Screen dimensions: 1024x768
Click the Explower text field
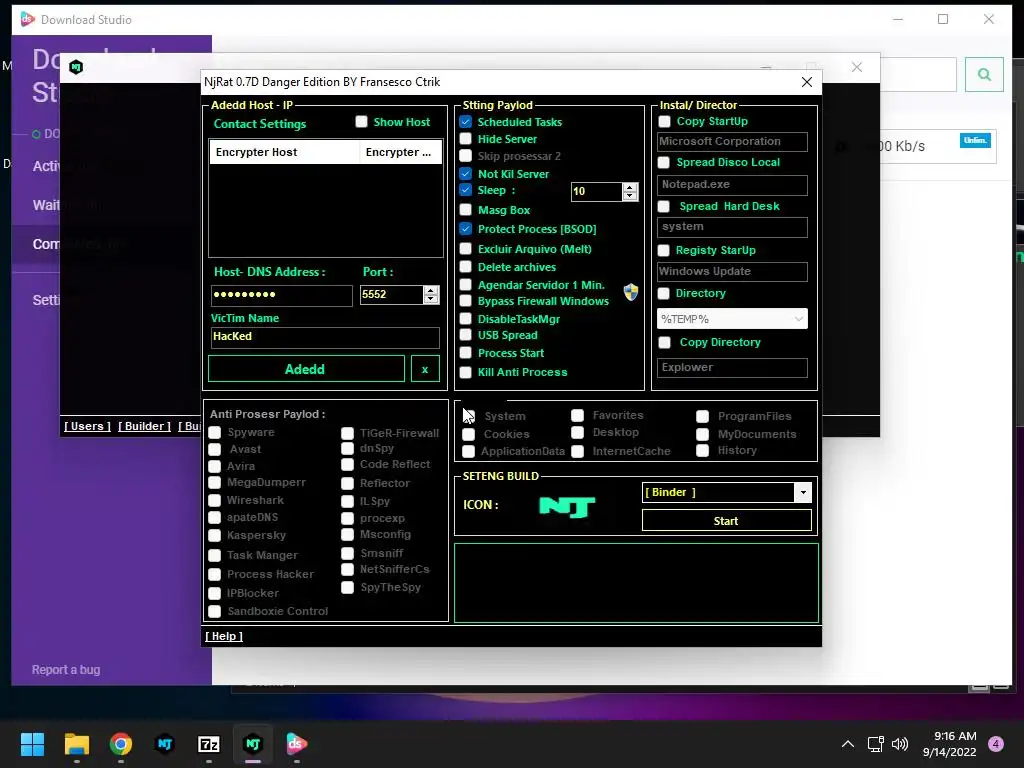click(732, 368)
